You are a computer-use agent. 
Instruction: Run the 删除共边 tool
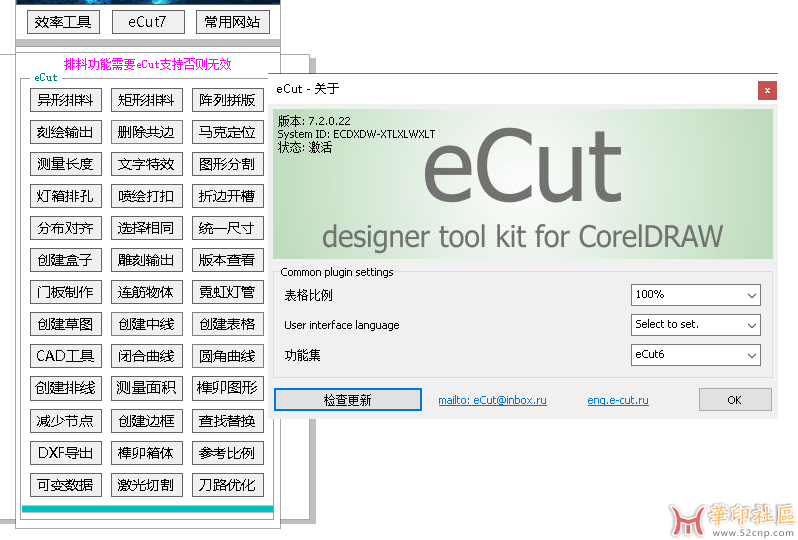147,132
